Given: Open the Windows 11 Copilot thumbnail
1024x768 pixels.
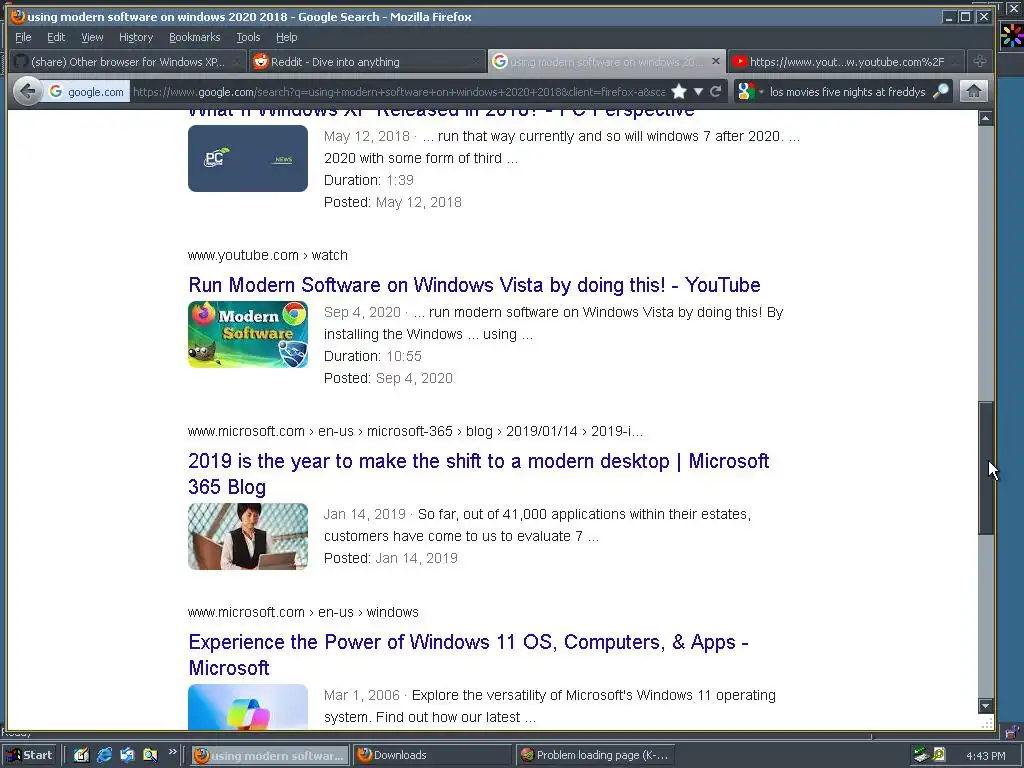Looking at the screenshot, I should (248, 707).
